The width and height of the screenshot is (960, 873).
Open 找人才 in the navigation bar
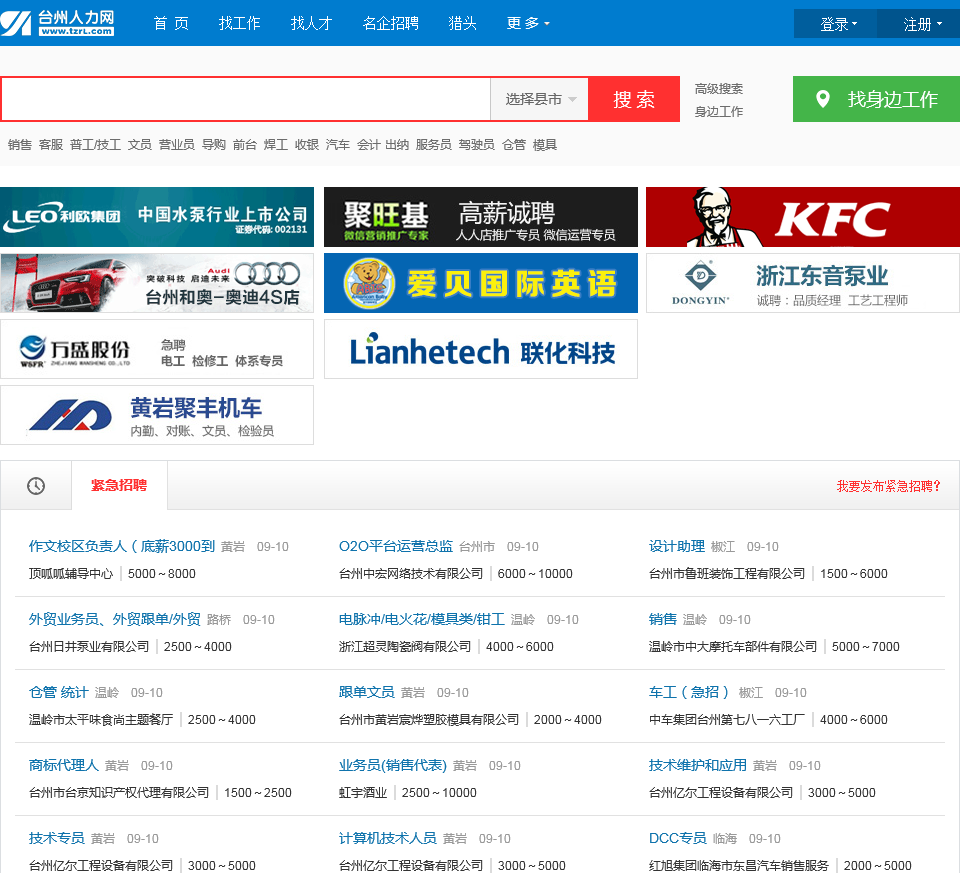click(311, 23)
